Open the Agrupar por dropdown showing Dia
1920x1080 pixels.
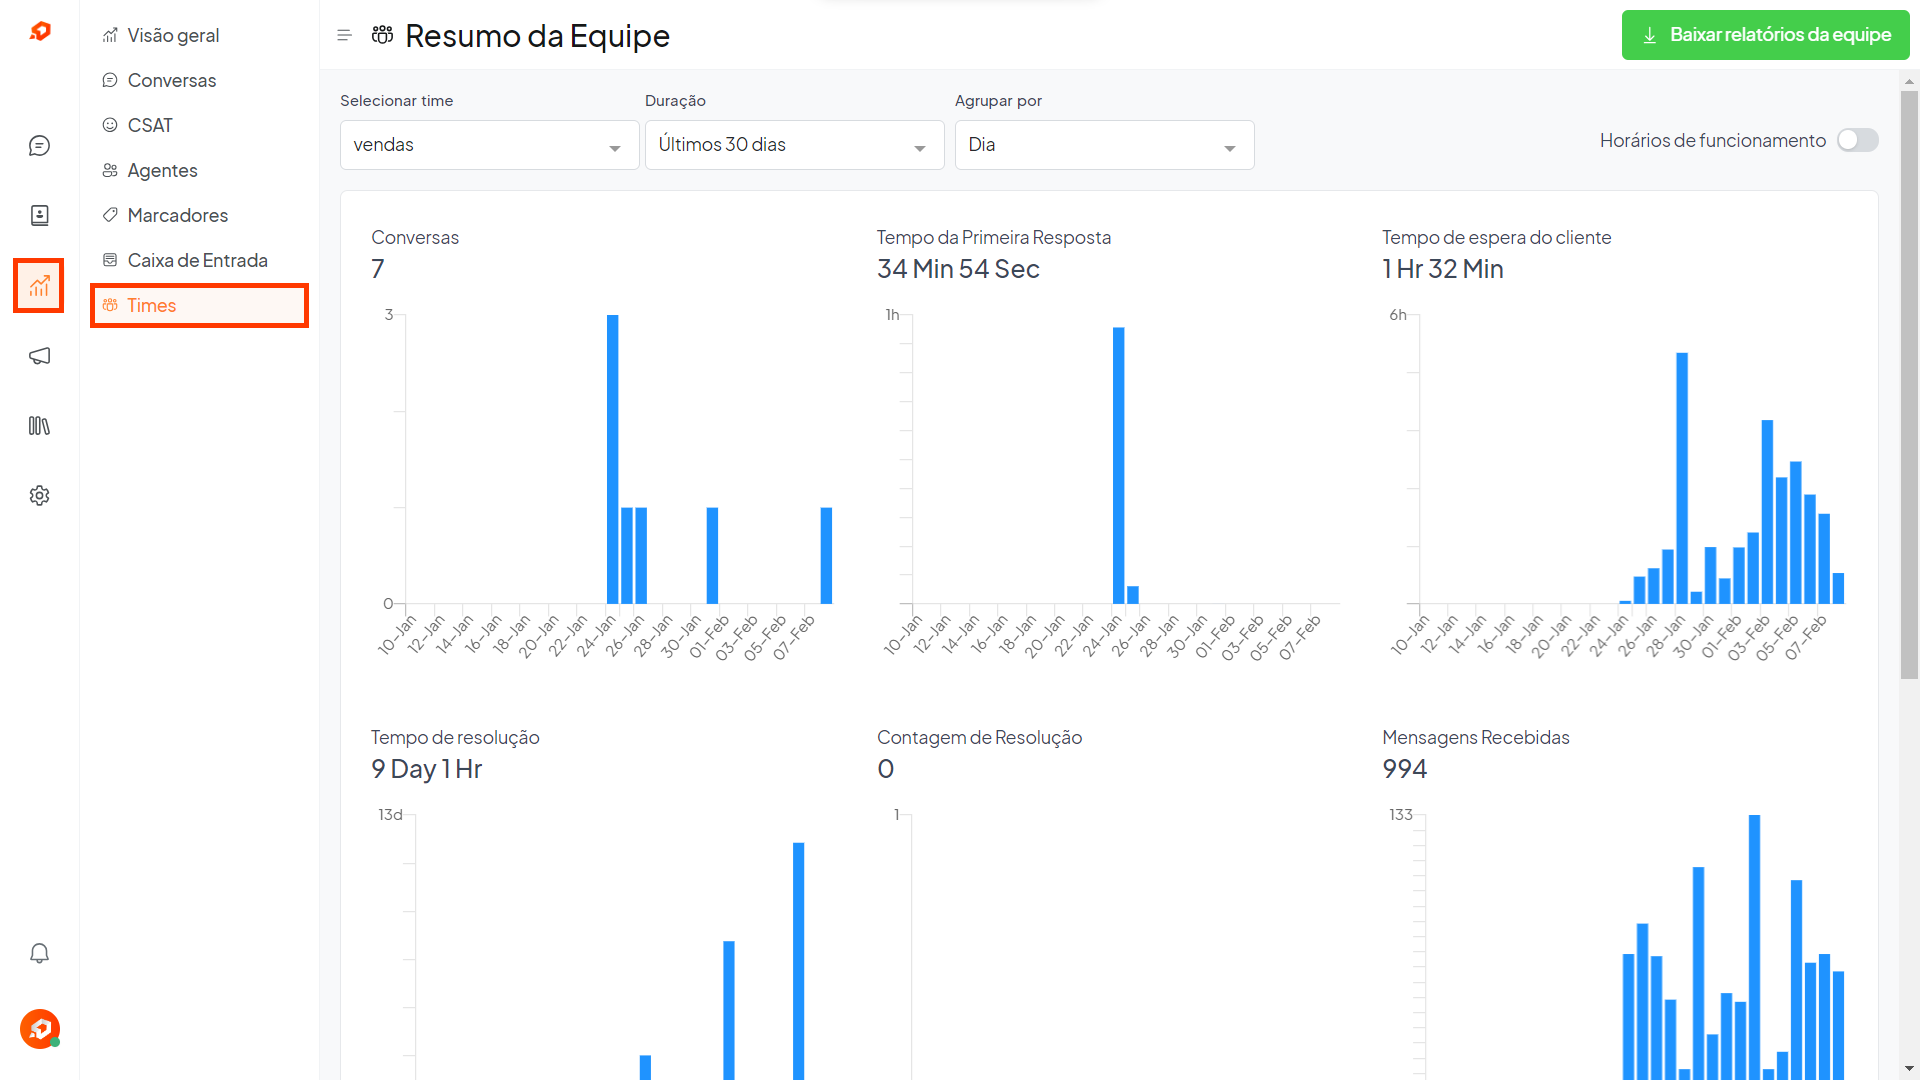1104,145
